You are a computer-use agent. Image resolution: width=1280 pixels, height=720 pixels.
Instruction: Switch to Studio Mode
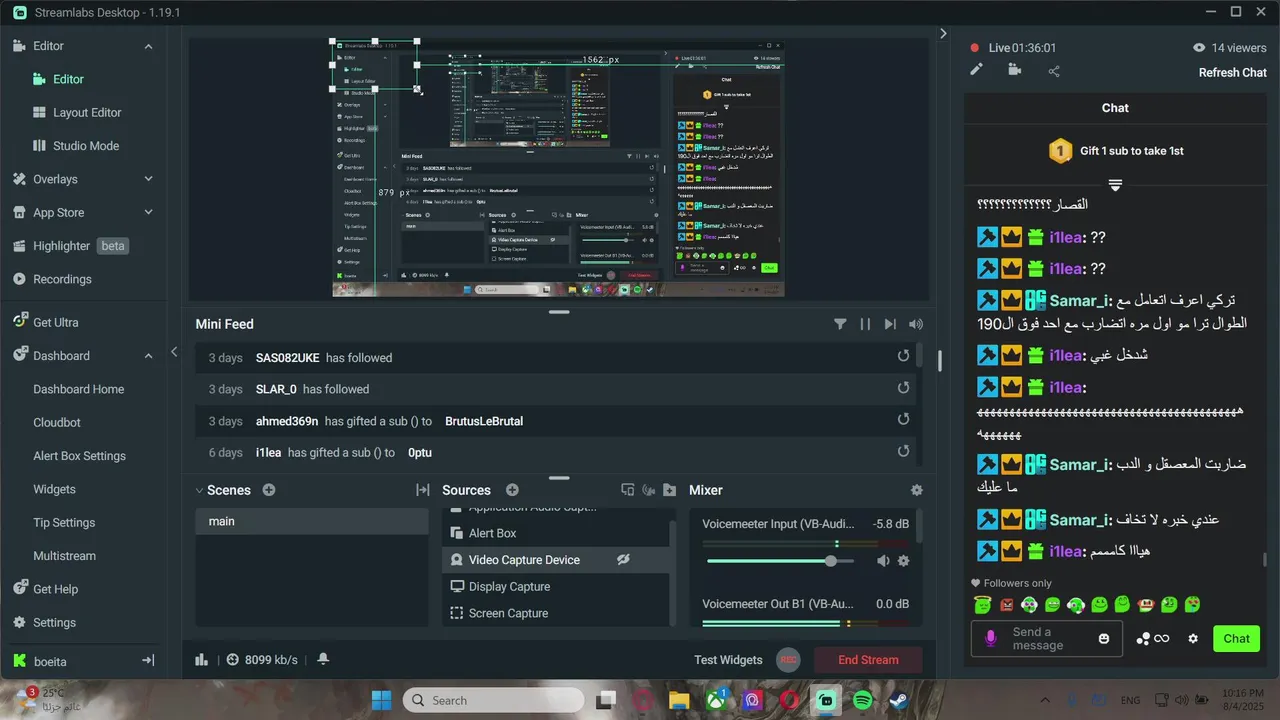pyautogui.click(x=85, y=146)
